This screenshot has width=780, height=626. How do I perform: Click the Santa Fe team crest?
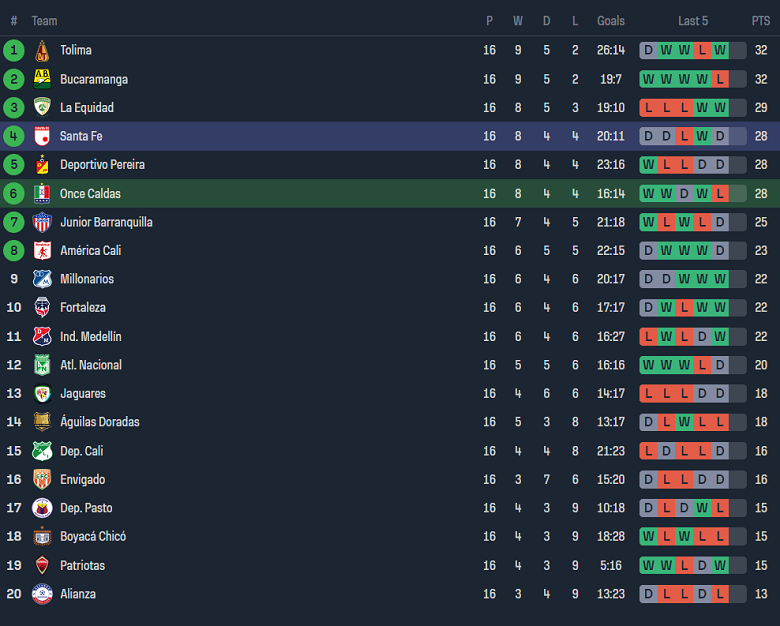pos(42,136)
